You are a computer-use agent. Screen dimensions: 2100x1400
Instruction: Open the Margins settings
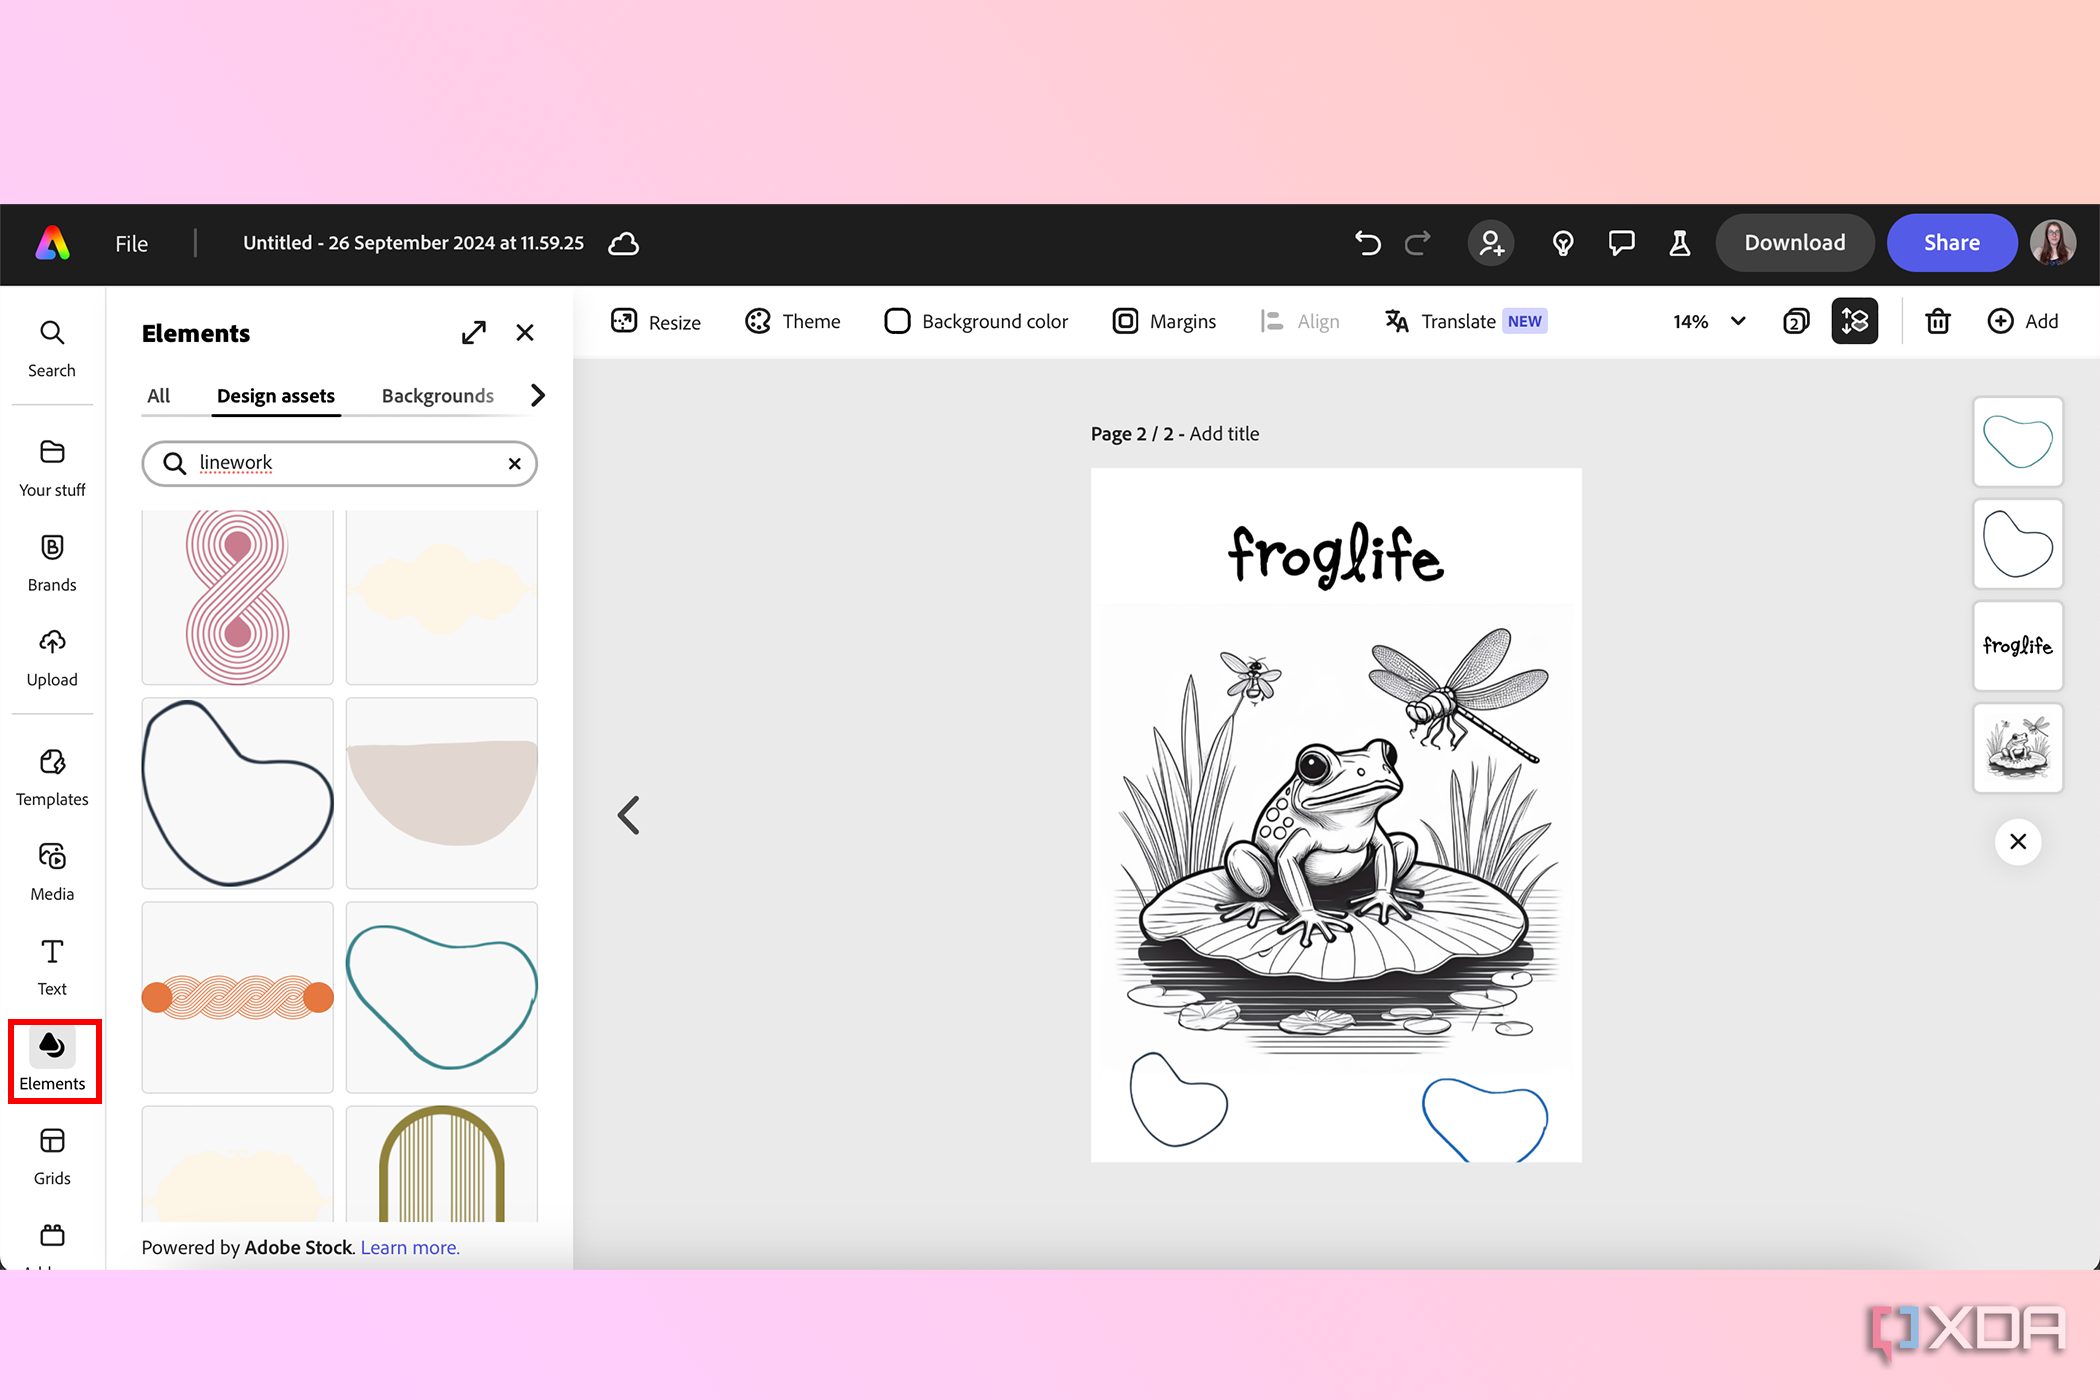point(1164,321)
